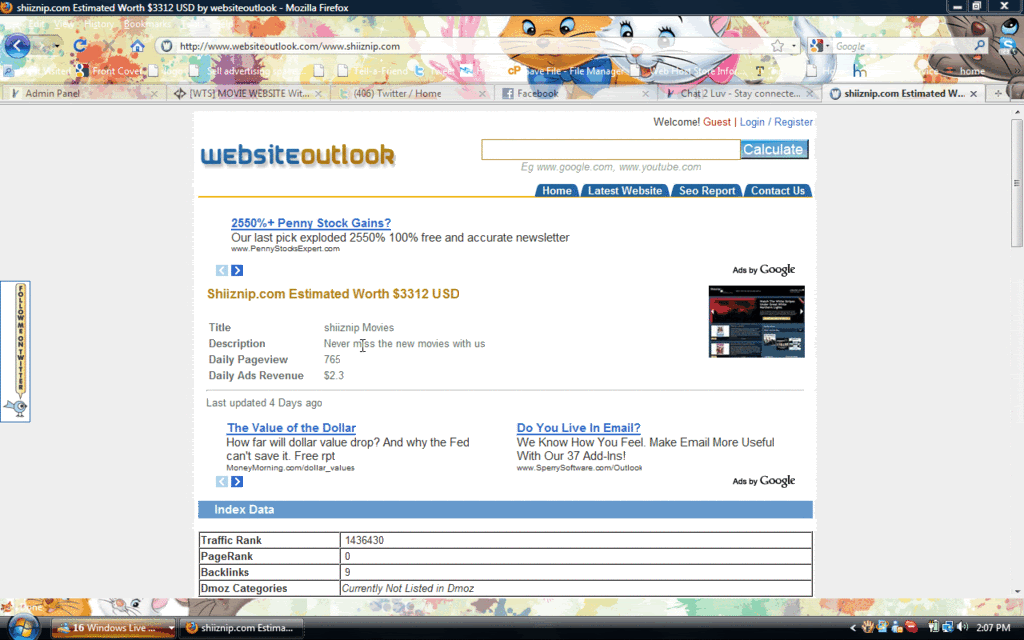Open the Windows Start orb
This screenshot has width=1024, height=640.
point(22,627)
